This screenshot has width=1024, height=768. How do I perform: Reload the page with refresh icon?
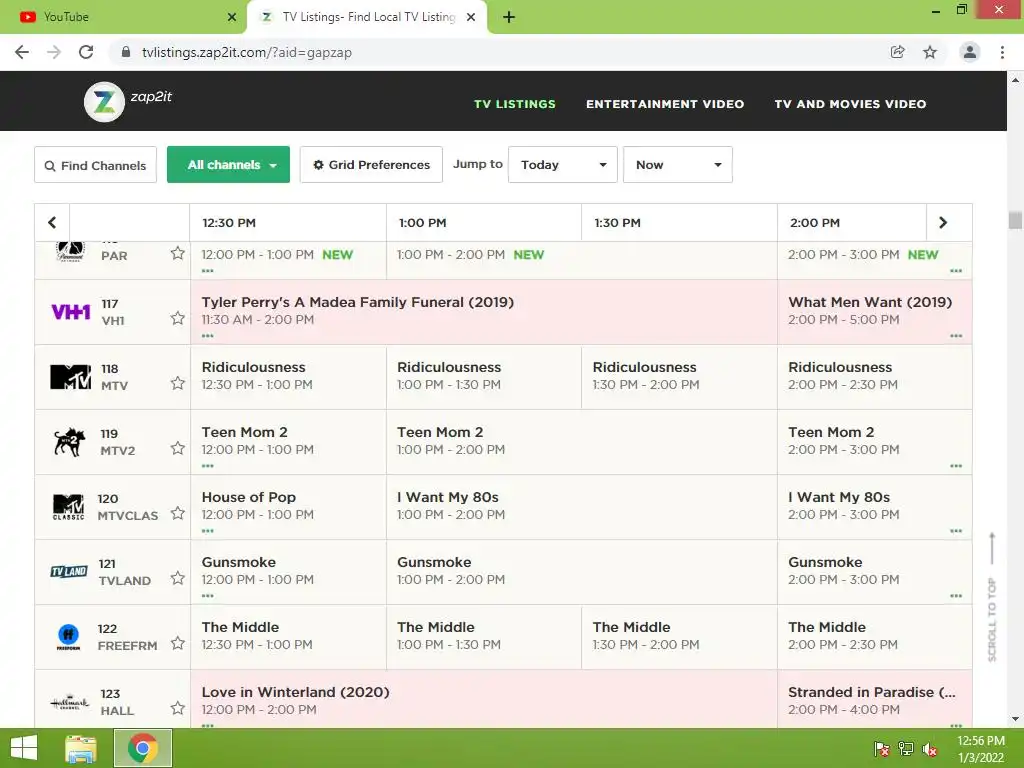86,52
